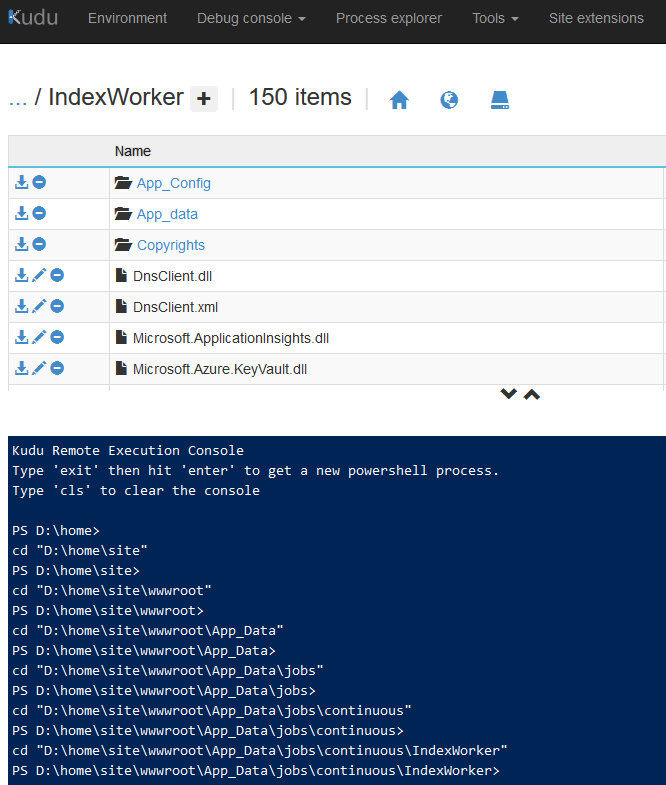Click the Kudu Remote Execution Console header text
This screenshot has height=785, width=666.
pyautogui.click(x=128, y=451)
